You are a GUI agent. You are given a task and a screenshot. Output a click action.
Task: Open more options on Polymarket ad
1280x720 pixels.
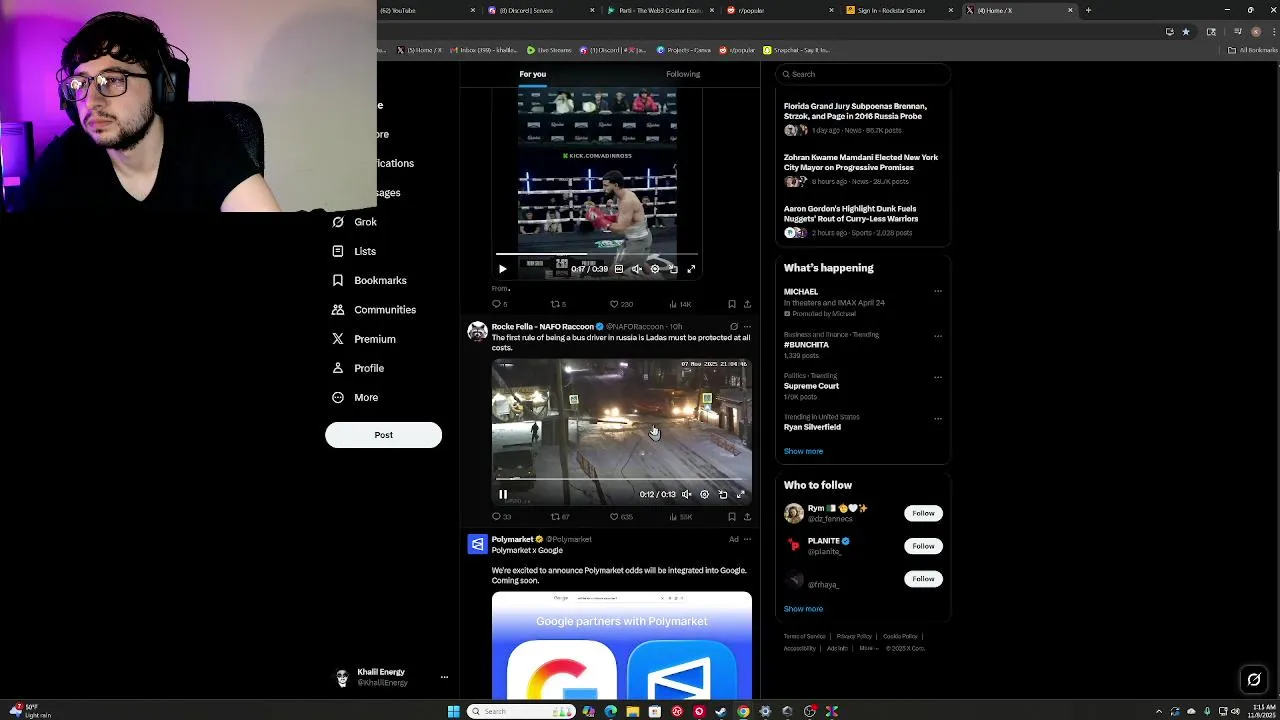(x=747, y=540)
